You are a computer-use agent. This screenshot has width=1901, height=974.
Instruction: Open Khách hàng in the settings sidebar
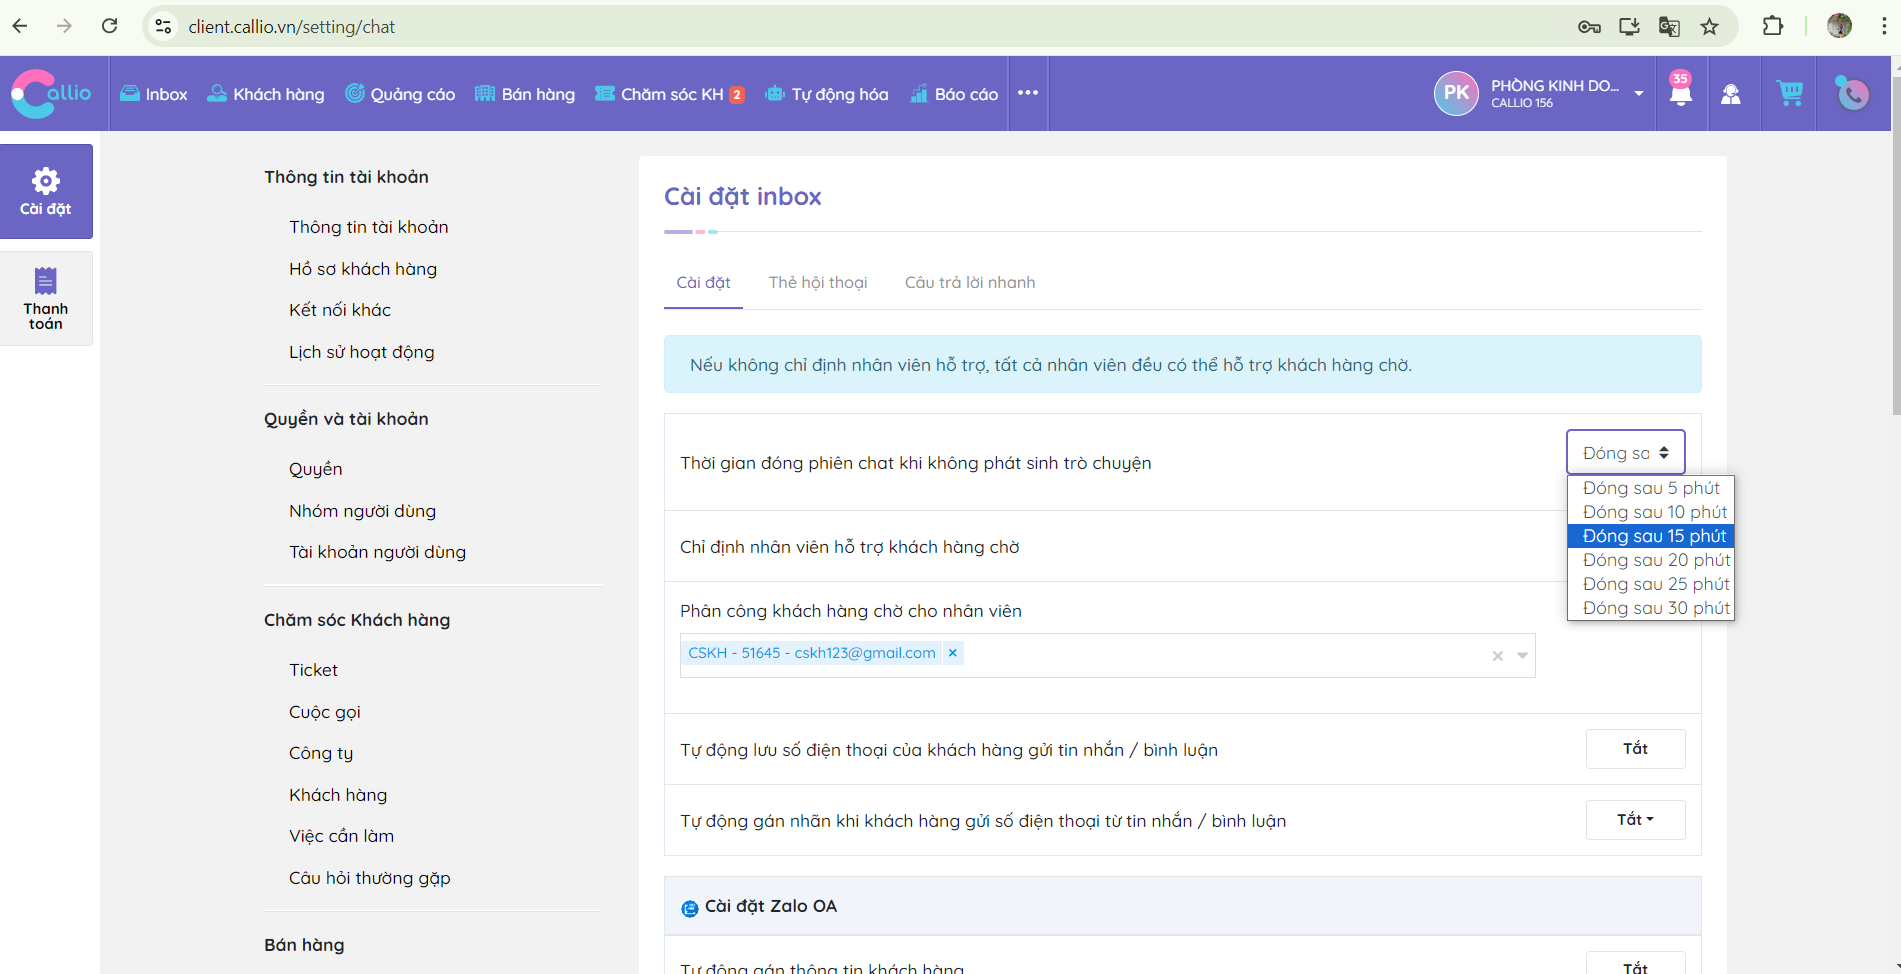[338, 795]
